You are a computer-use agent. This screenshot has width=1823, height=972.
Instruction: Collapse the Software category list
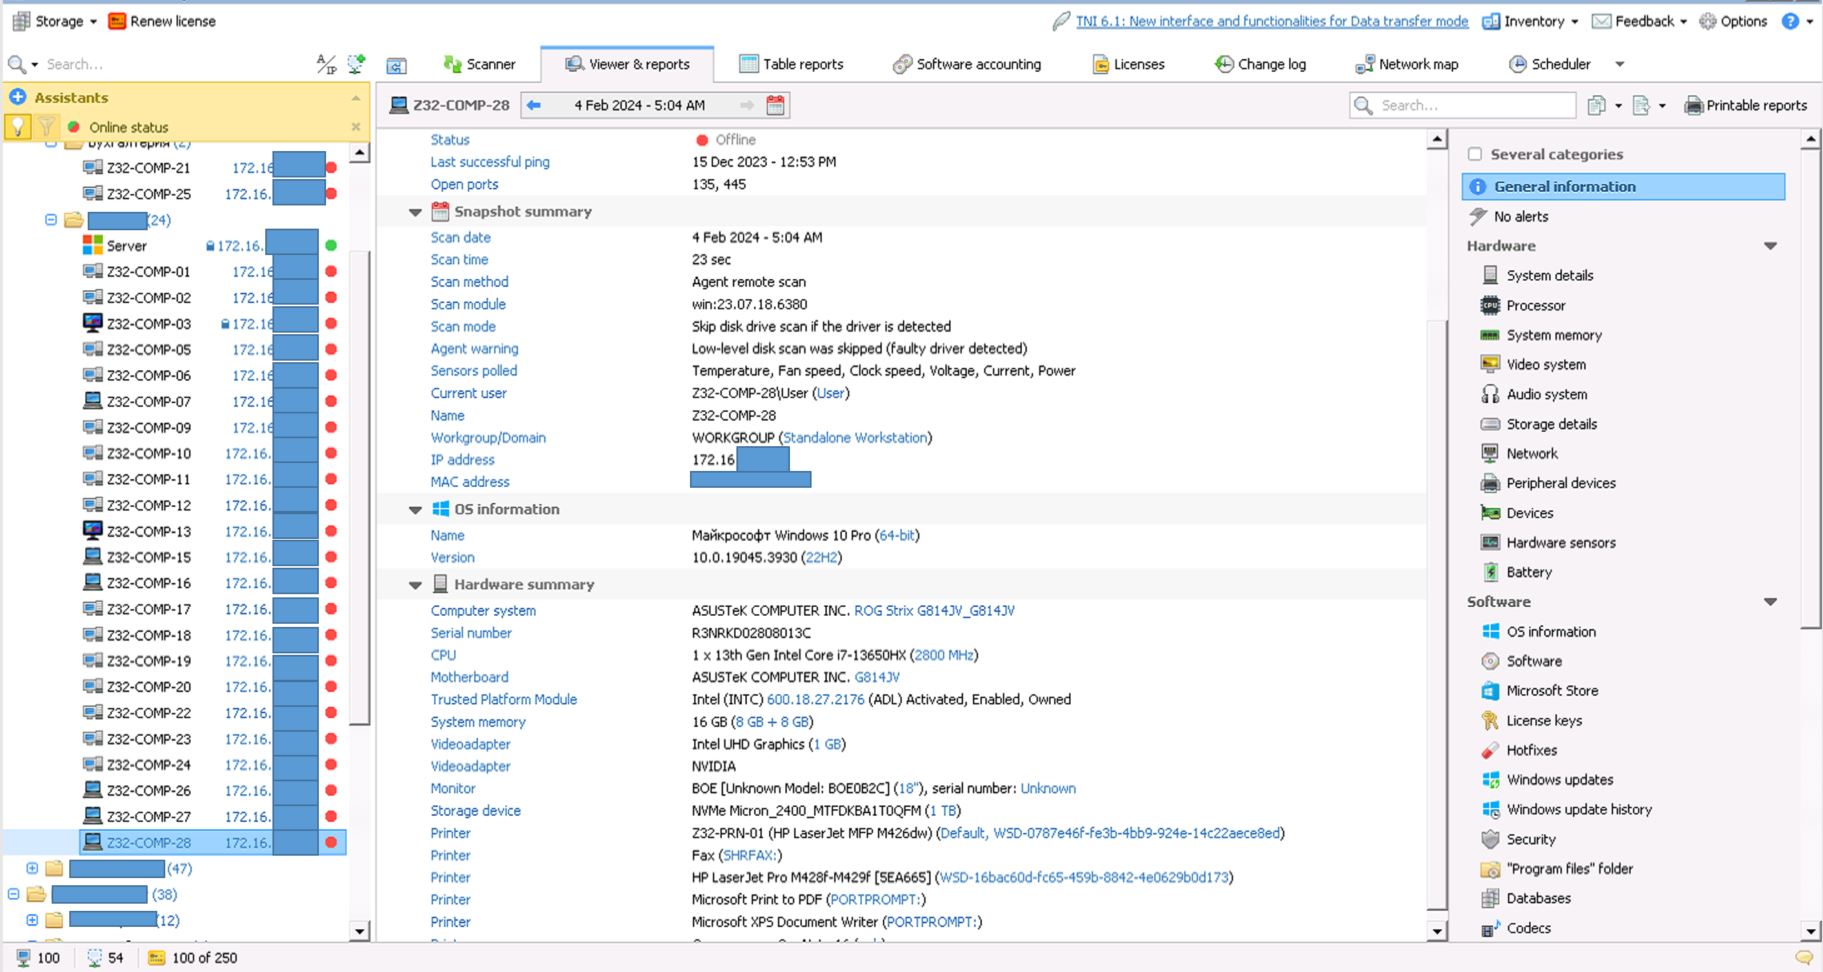tap(1770, 602)
